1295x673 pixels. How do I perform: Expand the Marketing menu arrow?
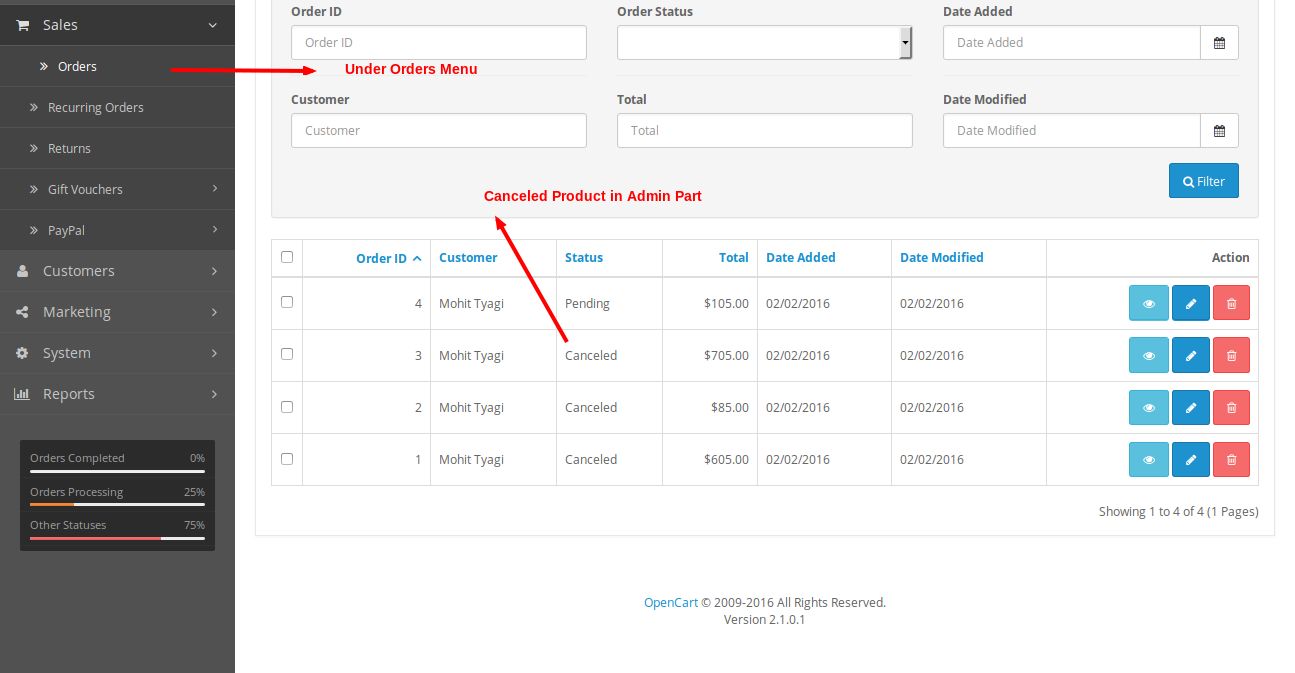coord(215,312)
